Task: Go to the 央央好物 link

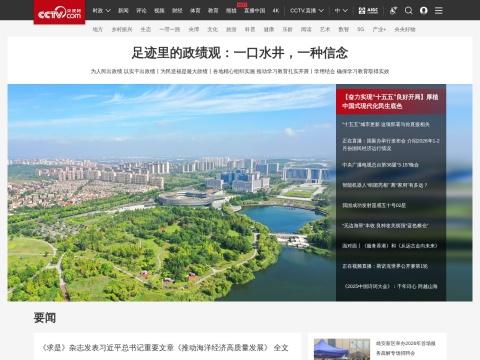Action: pyautogui.click(x=405, y=29)
